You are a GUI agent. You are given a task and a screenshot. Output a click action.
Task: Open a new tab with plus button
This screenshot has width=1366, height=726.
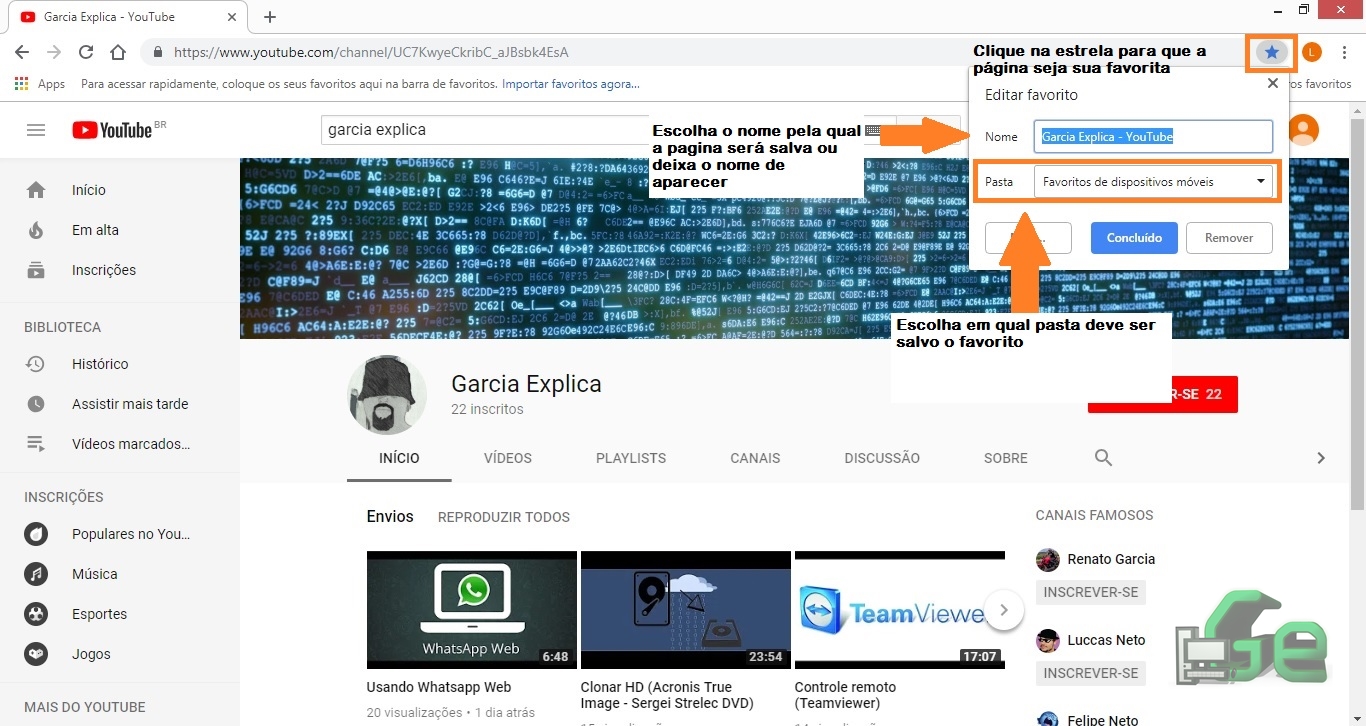[270, 17]
